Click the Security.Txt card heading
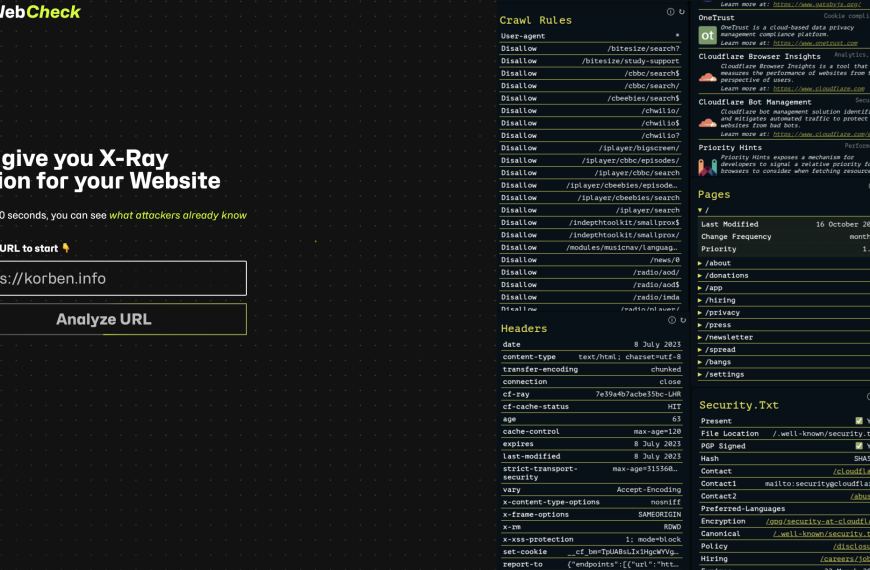 click(739, 405)
